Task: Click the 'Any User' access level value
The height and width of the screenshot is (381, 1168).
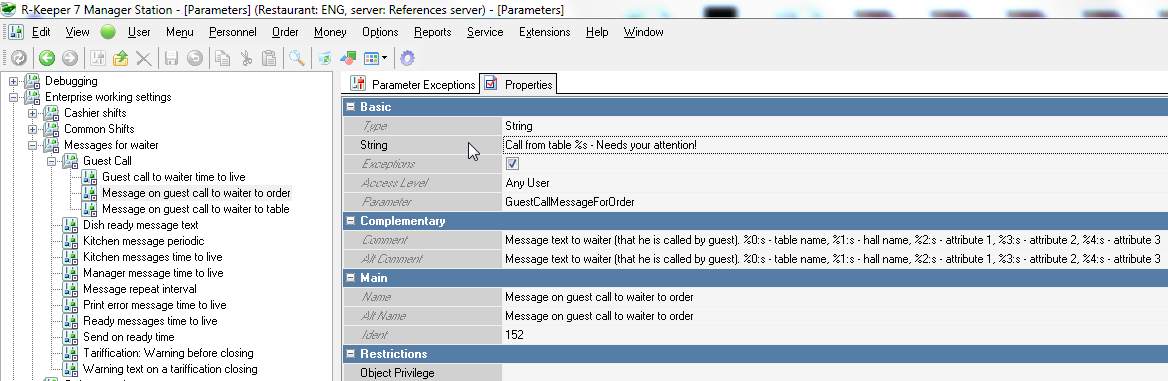Action: point(527,183)
